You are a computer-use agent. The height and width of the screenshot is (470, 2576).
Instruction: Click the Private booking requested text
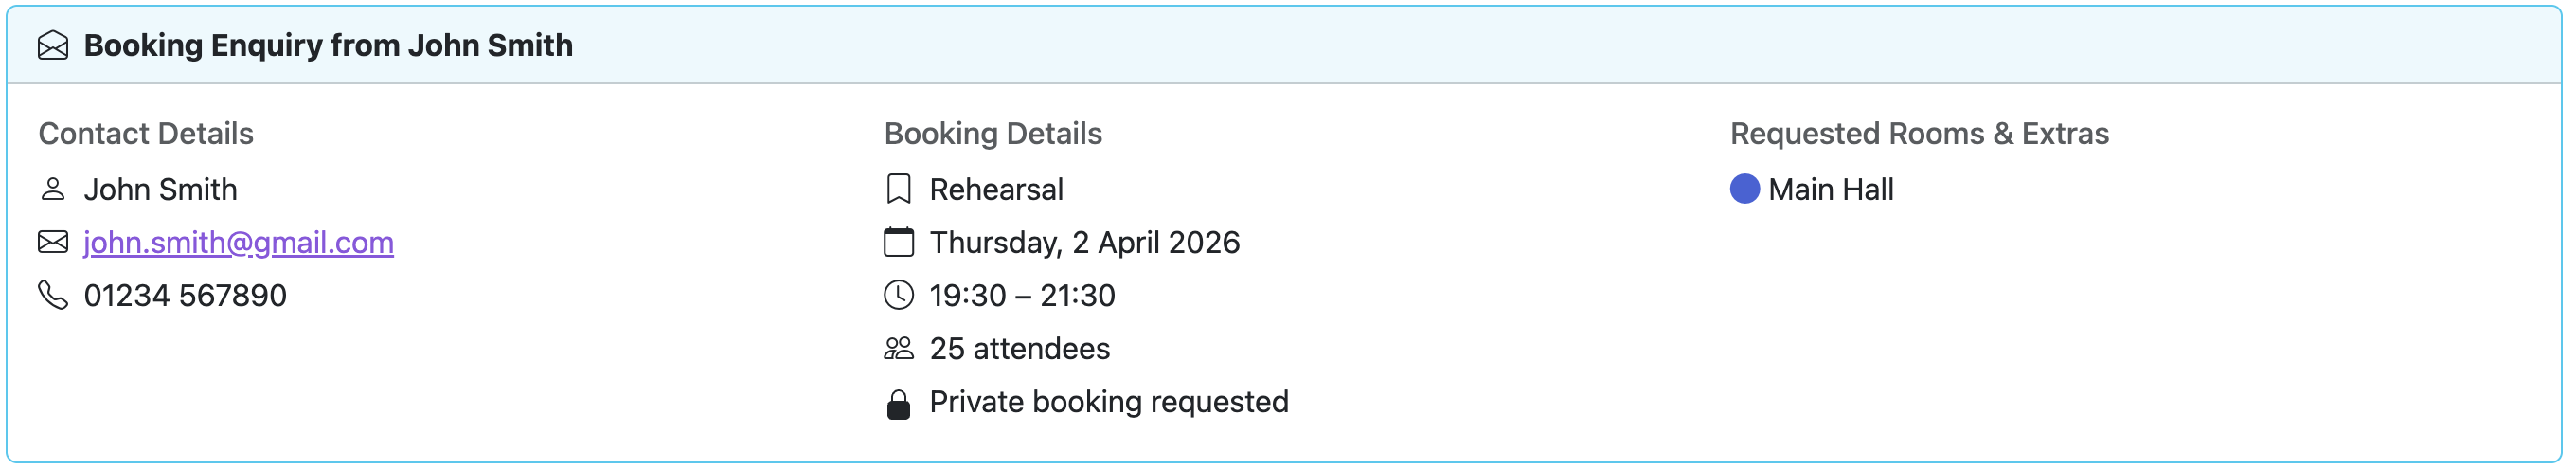[1108, 402]
